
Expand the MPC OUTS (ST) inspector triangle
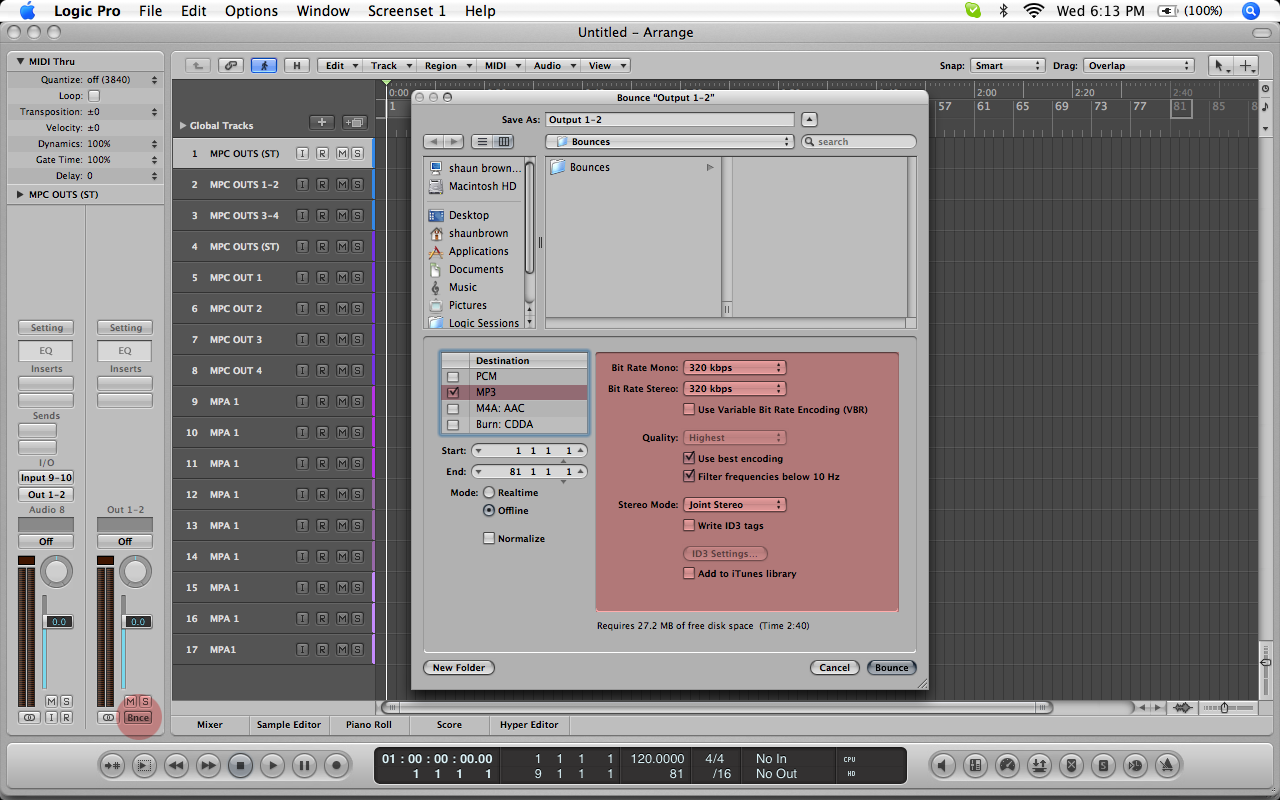[x=20, y=195]
